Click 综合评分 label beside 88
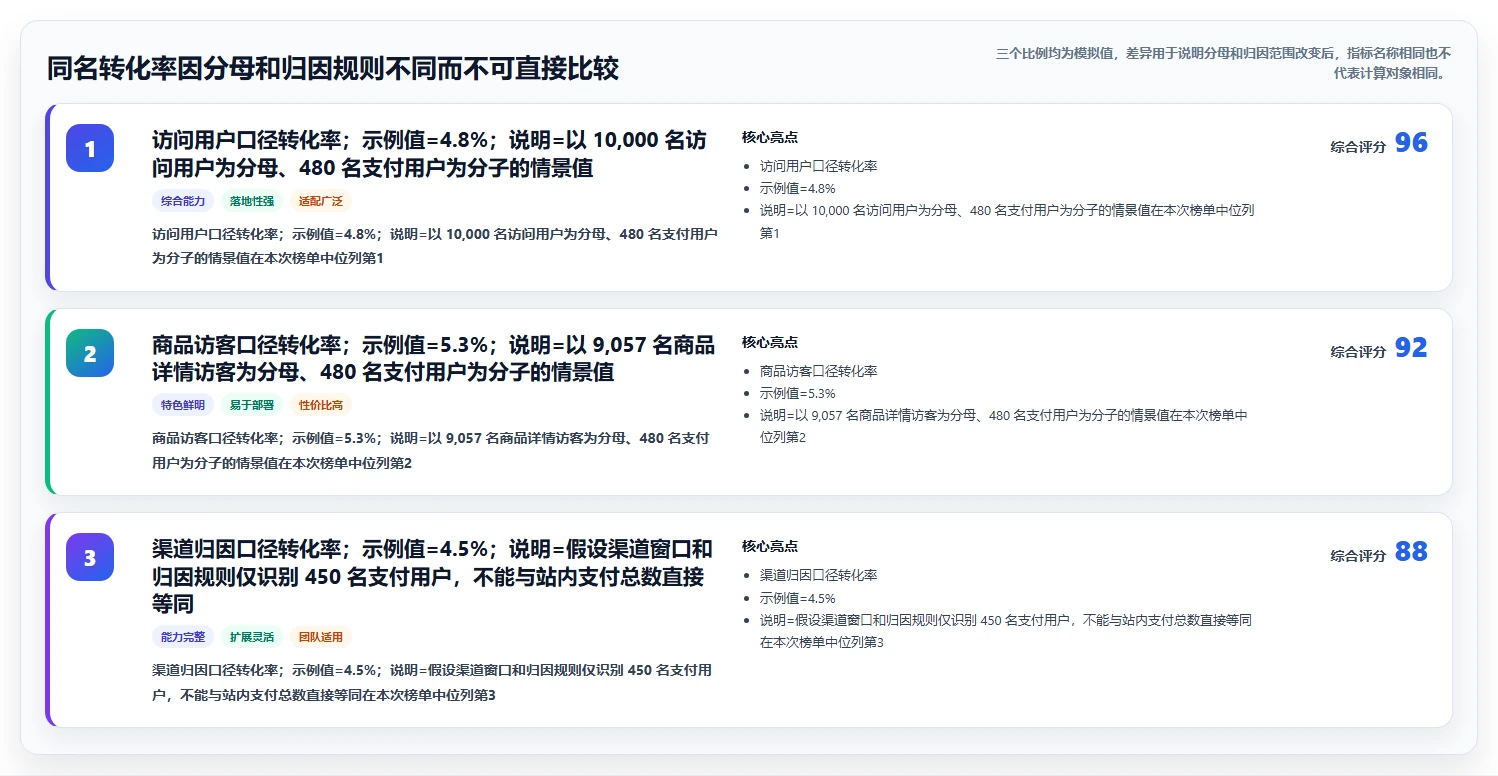The width and height of the screenshot is (1498, 776). click(x=1358, y=556)
